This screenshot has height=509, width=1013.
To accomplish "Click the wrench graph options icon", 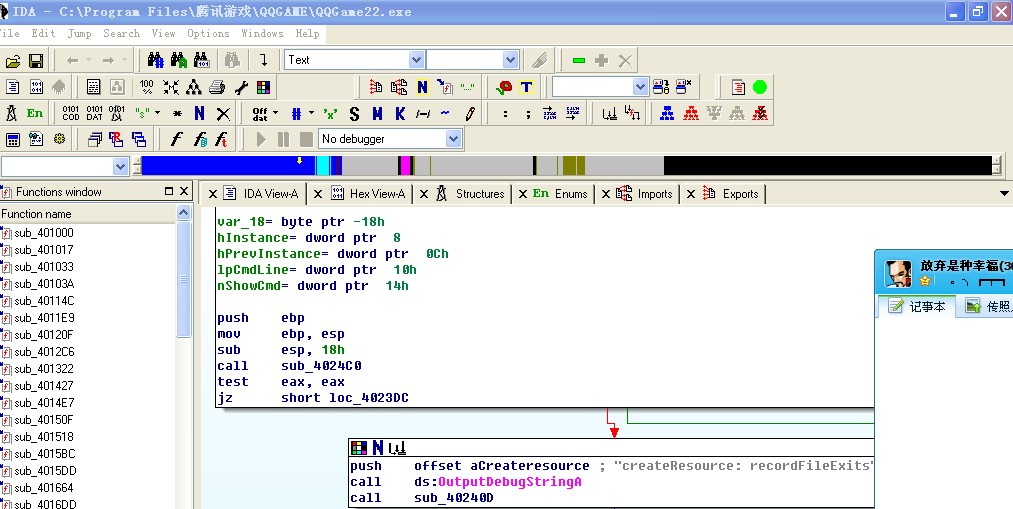I will 241,87.
